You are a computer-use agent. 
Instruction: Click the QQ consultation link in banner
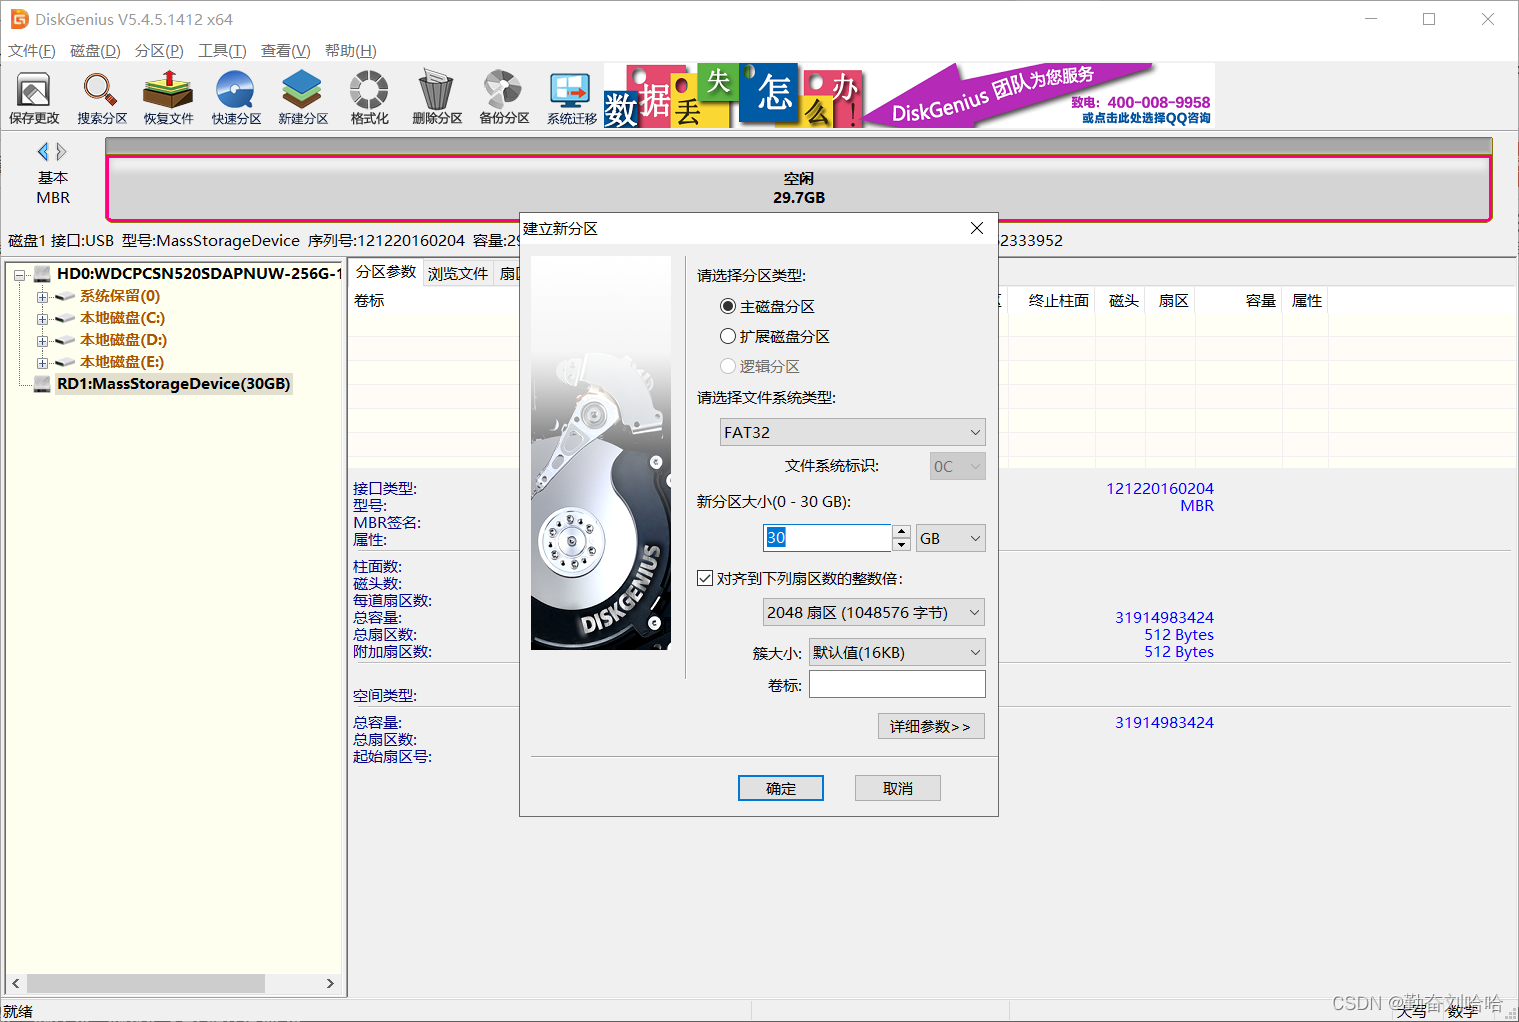click(x=1146, y=118)
